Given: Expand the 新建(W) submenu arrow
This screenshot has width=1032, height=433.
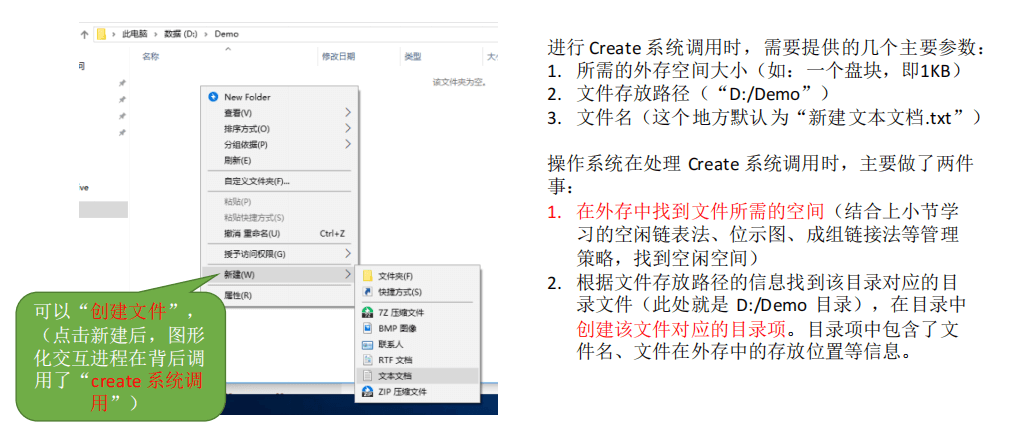Looking at the screenshot, I should (348, 274).
